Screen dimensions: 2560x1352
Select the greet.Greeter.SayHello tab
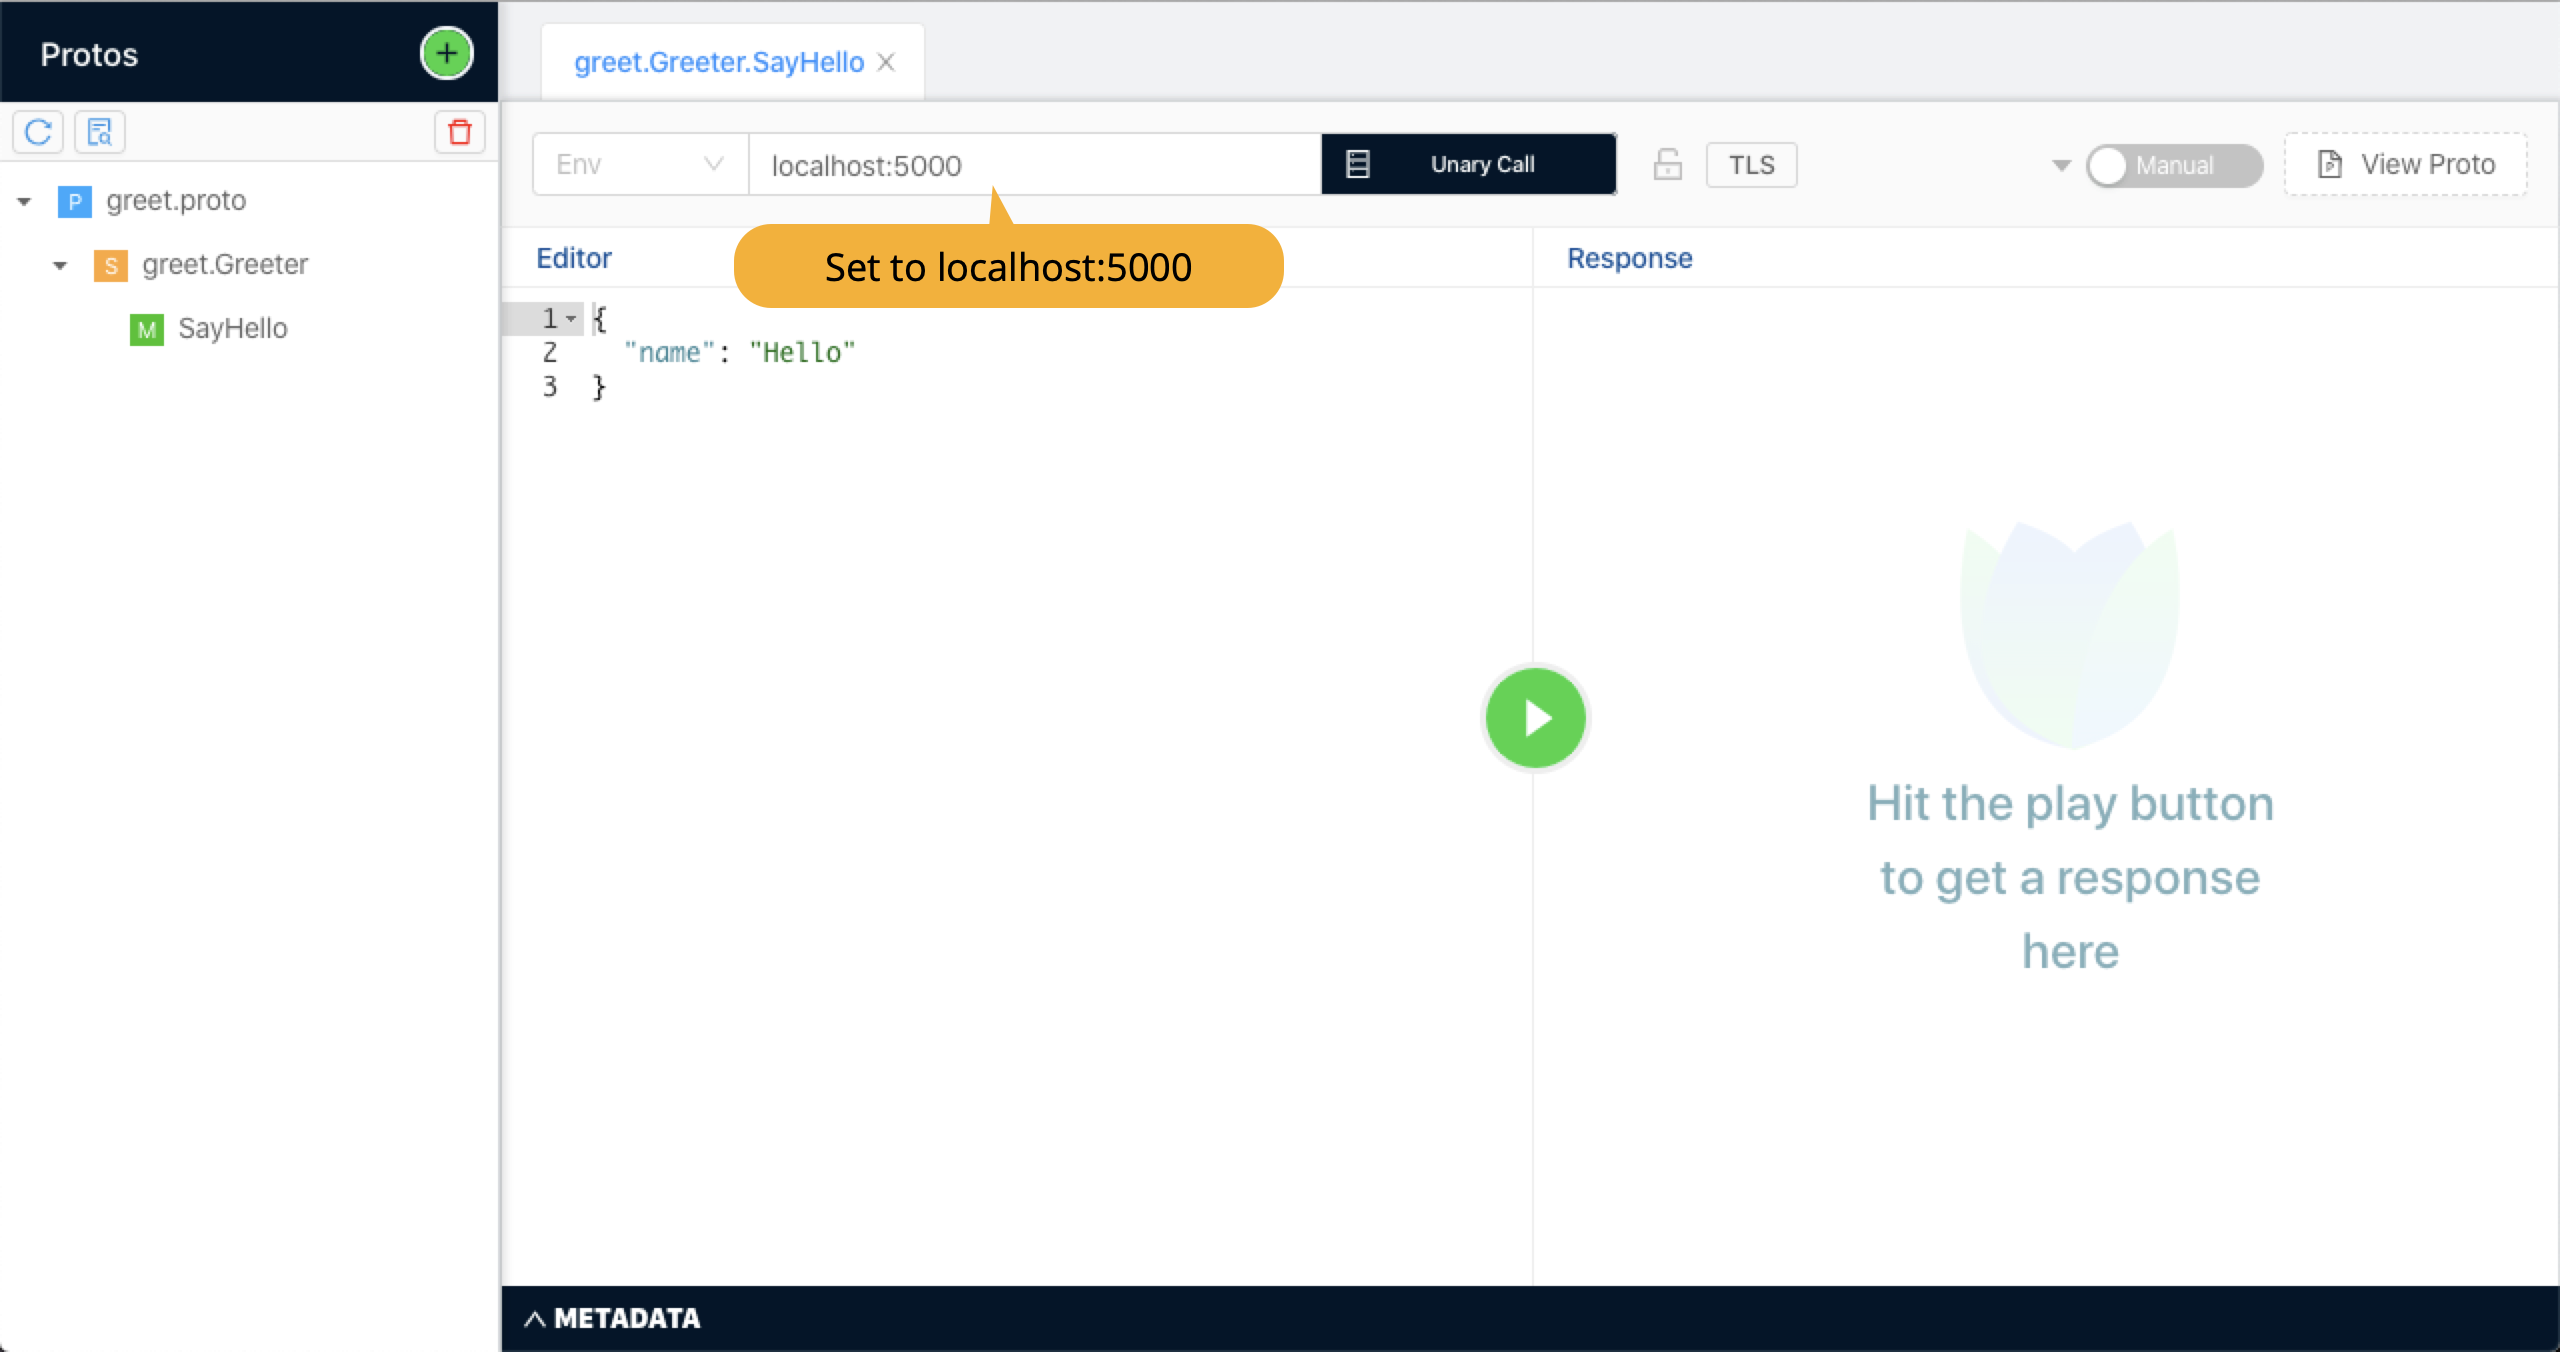pyautogui.click(x=718, y=62)
